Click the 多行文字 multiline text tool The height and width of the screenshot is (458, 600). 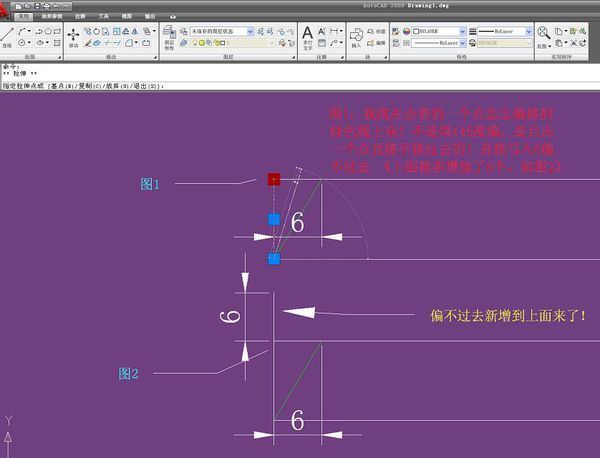click(x=307, y=38)
